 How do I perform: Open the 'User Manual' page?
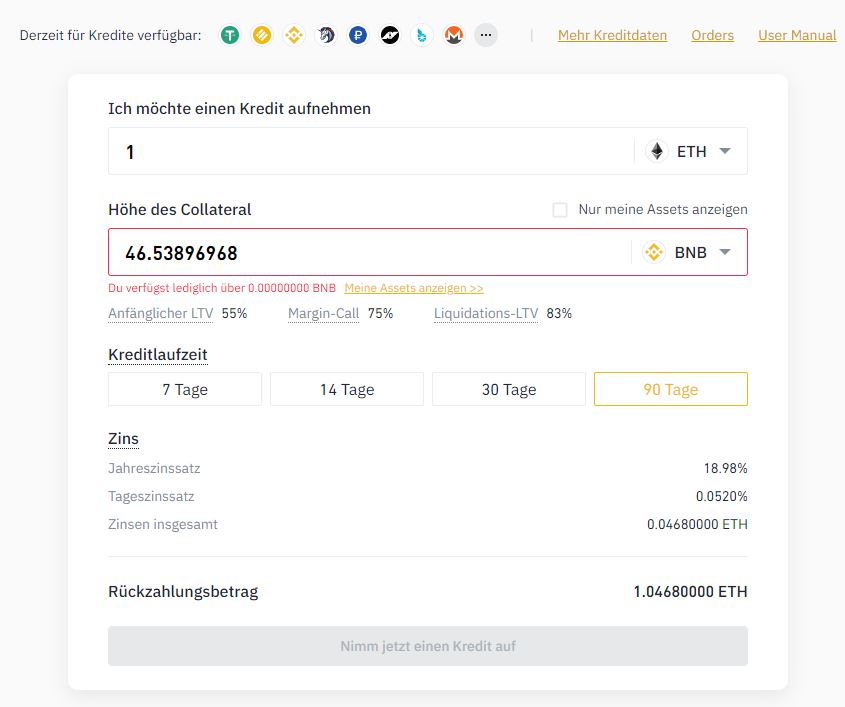click(x=797, y=35)
